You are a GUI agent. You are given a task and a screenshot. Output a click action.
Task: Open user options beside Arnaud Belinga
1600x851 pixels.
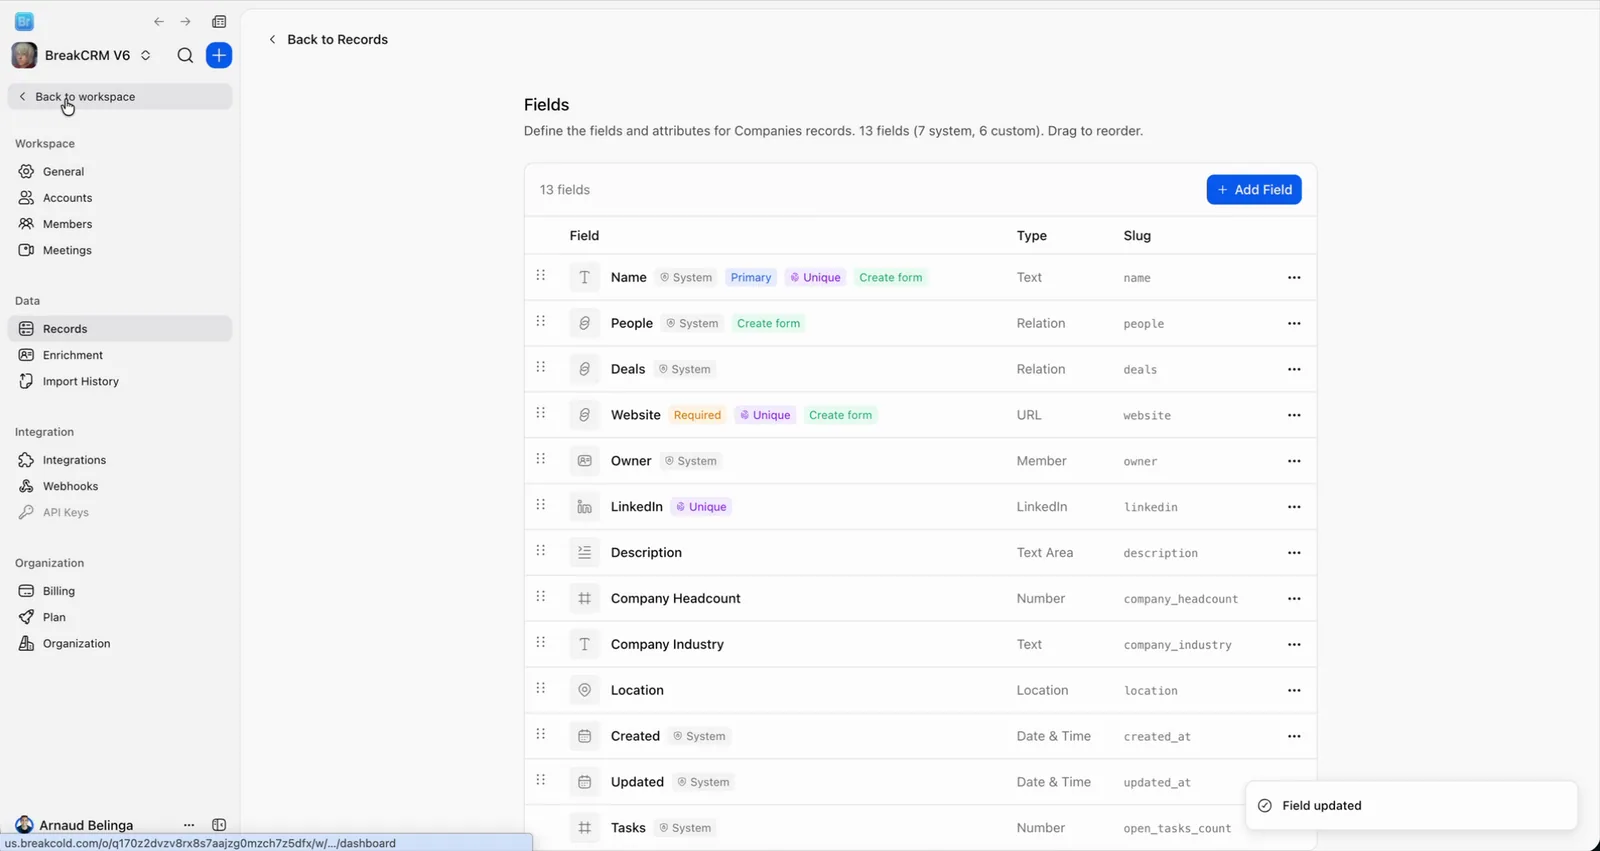click(189, 825)
